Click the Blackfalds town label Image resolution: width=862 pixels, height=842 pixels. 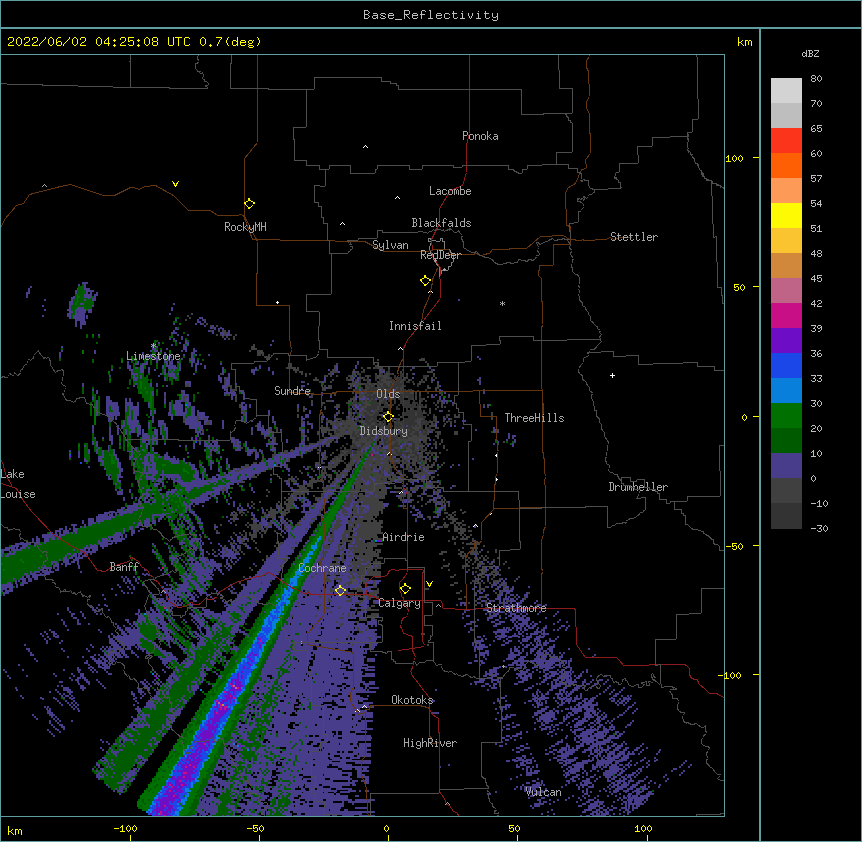441,223
